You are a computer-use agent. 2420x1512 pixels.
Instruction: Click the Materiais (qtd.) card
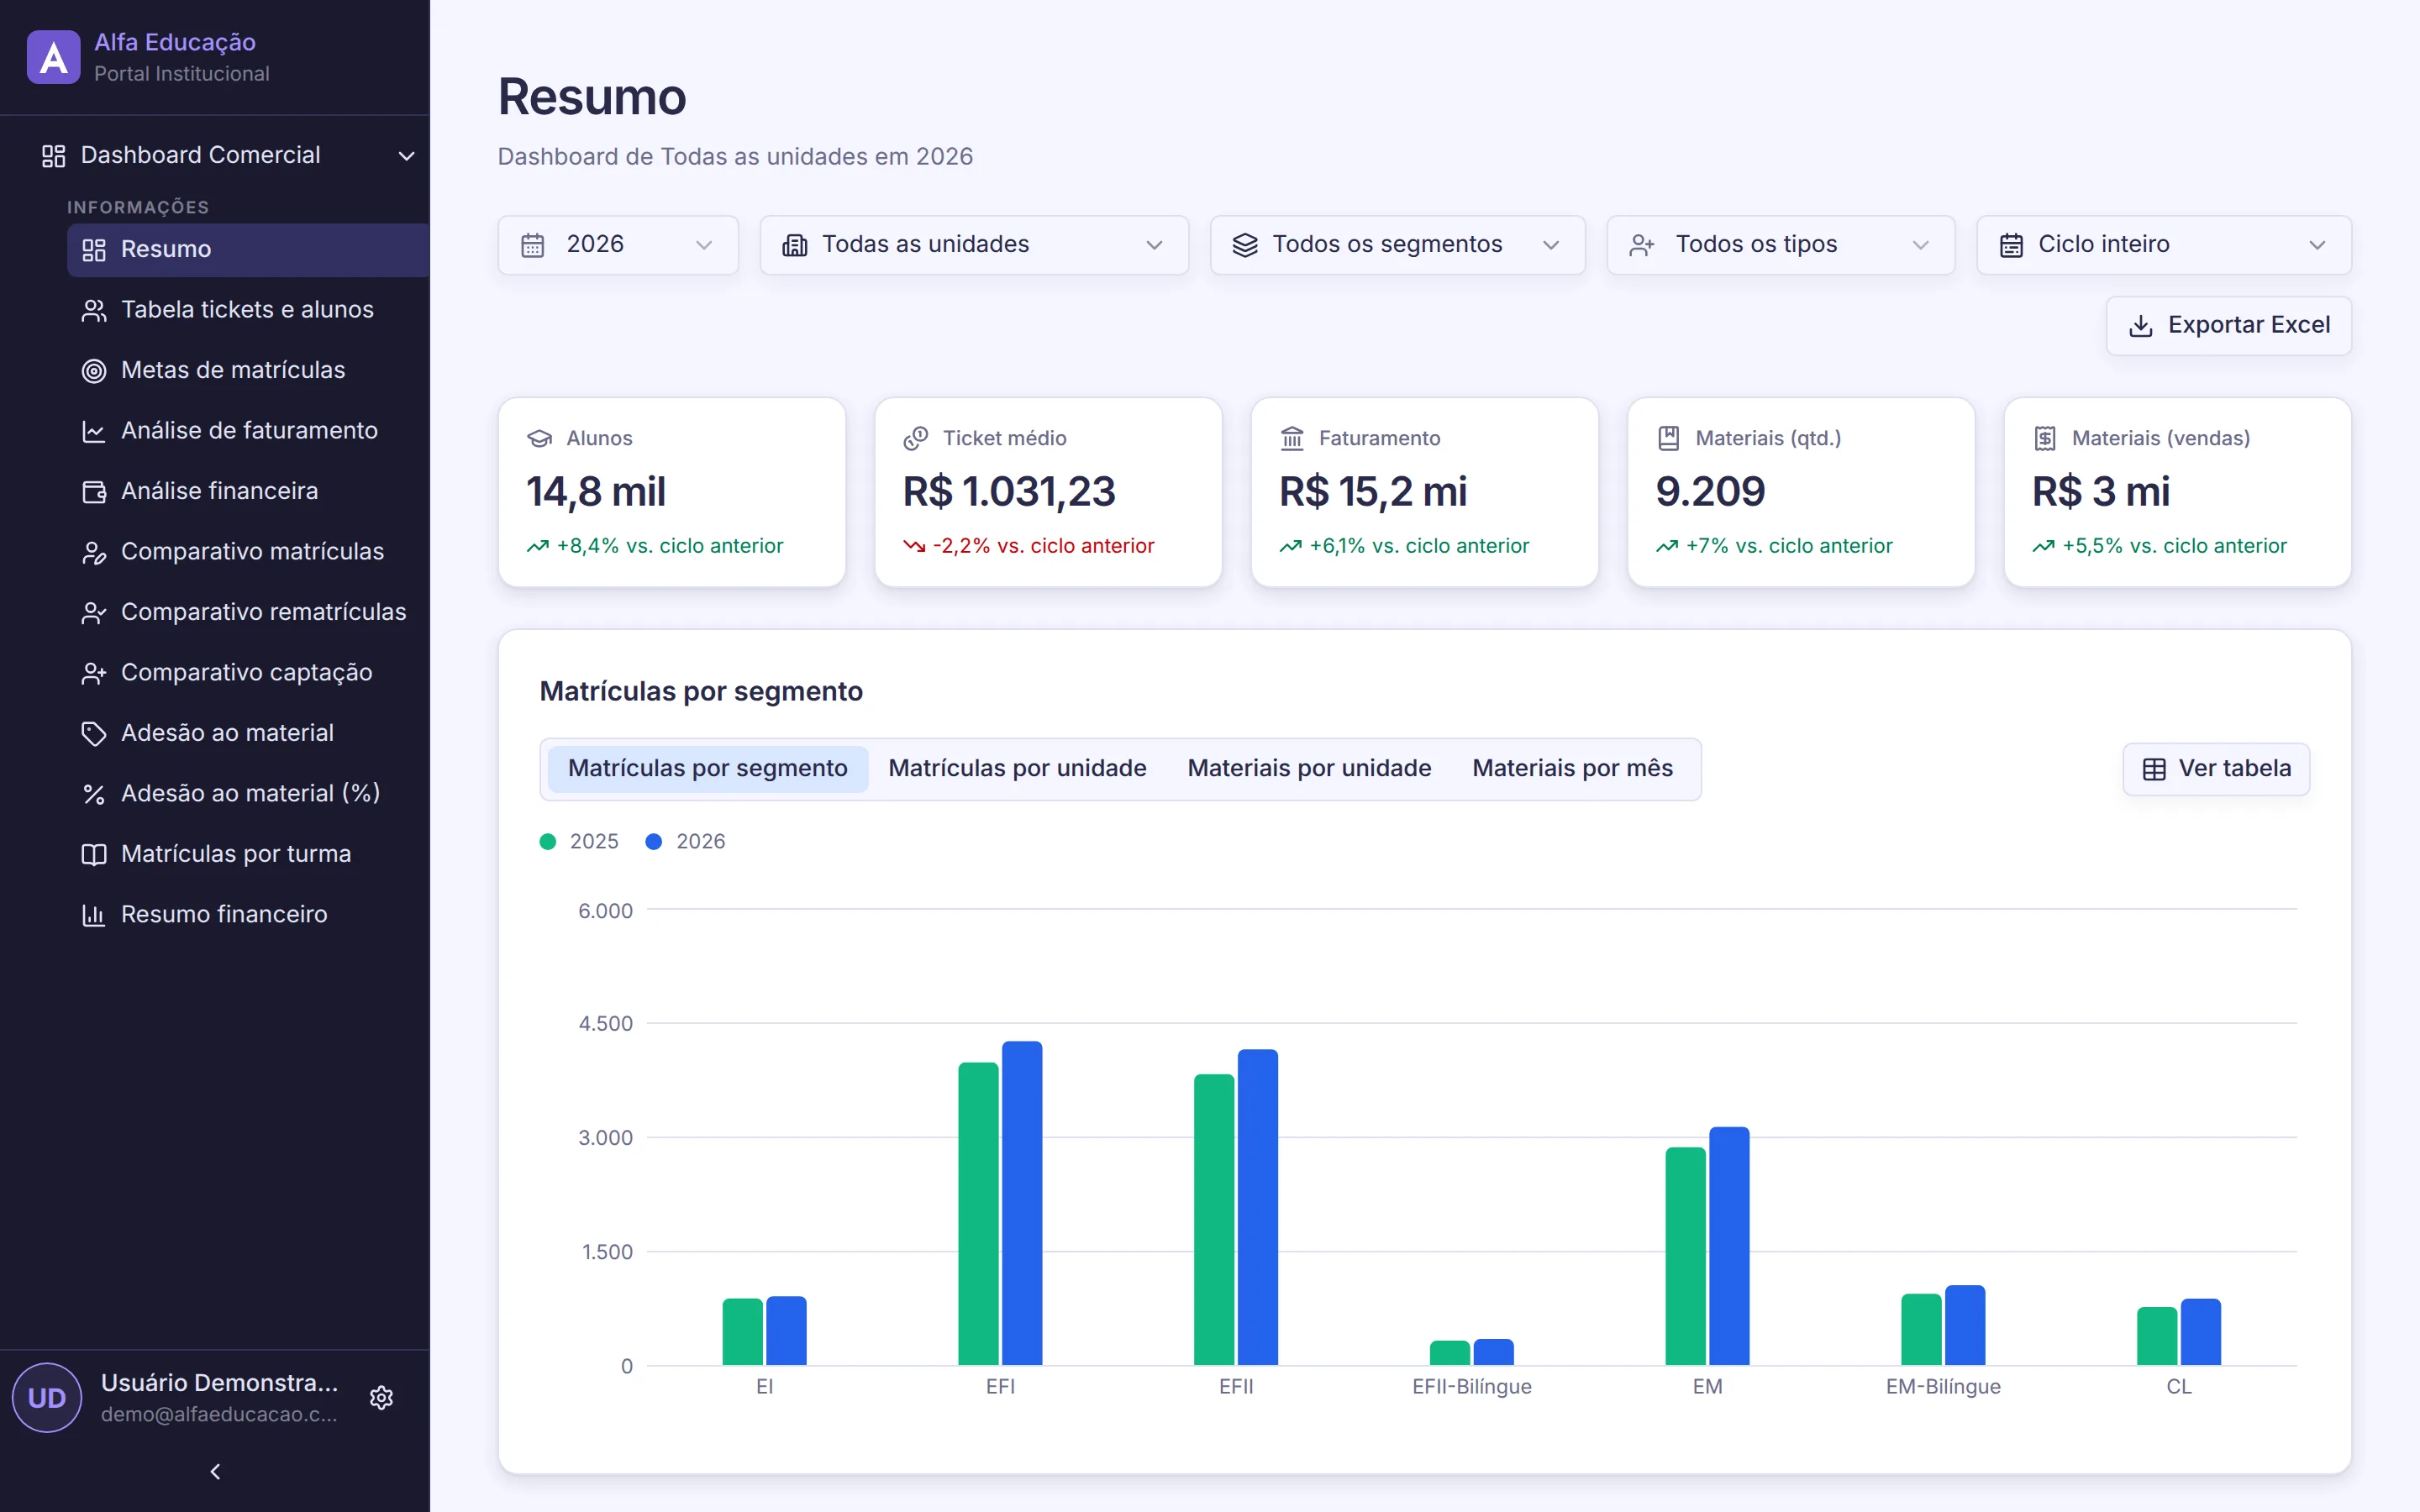pos(1801,492)
